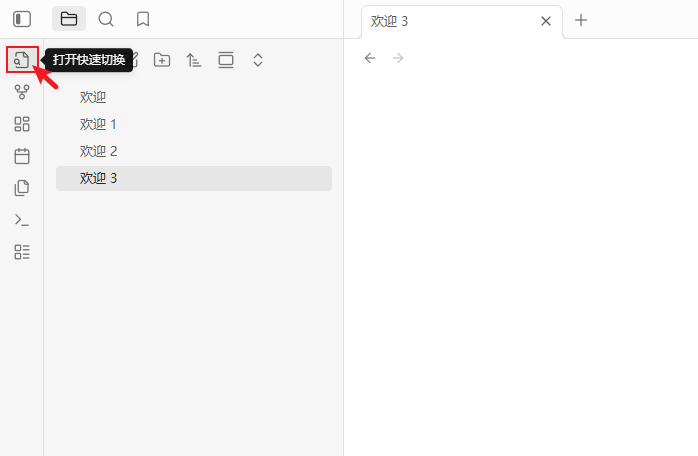Select the 欢迎 2 note in list
698x456 pixels.
pos(99,151)
